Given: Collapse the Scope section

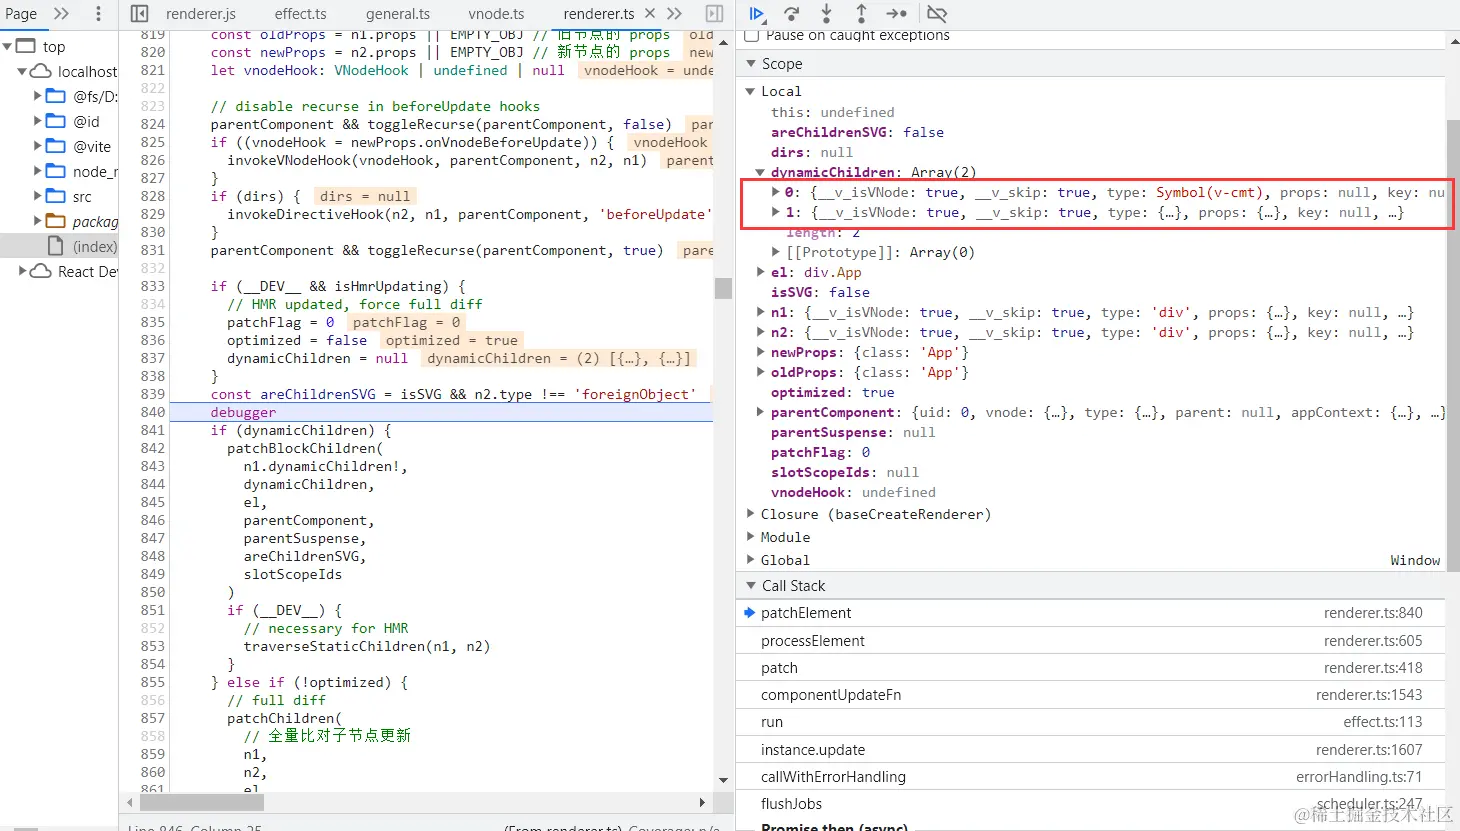Looking at the screenshot, I should [x=751, y=64].
